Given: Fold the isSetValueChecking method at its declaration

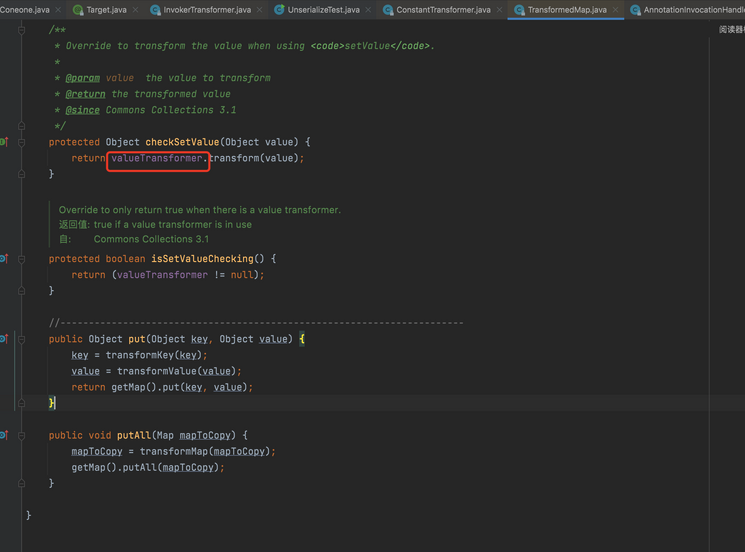Looking at the screenshot, I should 21,259.
